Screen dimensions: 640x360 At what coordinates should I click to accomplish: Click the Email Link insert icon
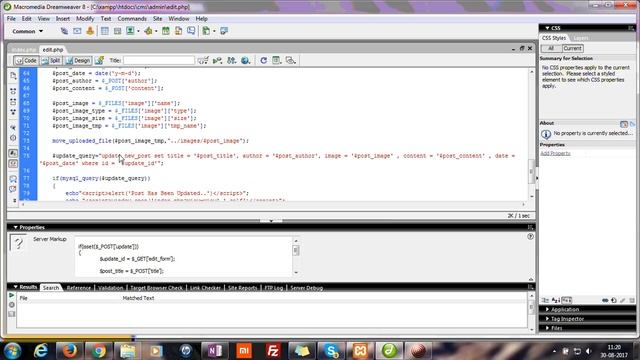point(77,31)
